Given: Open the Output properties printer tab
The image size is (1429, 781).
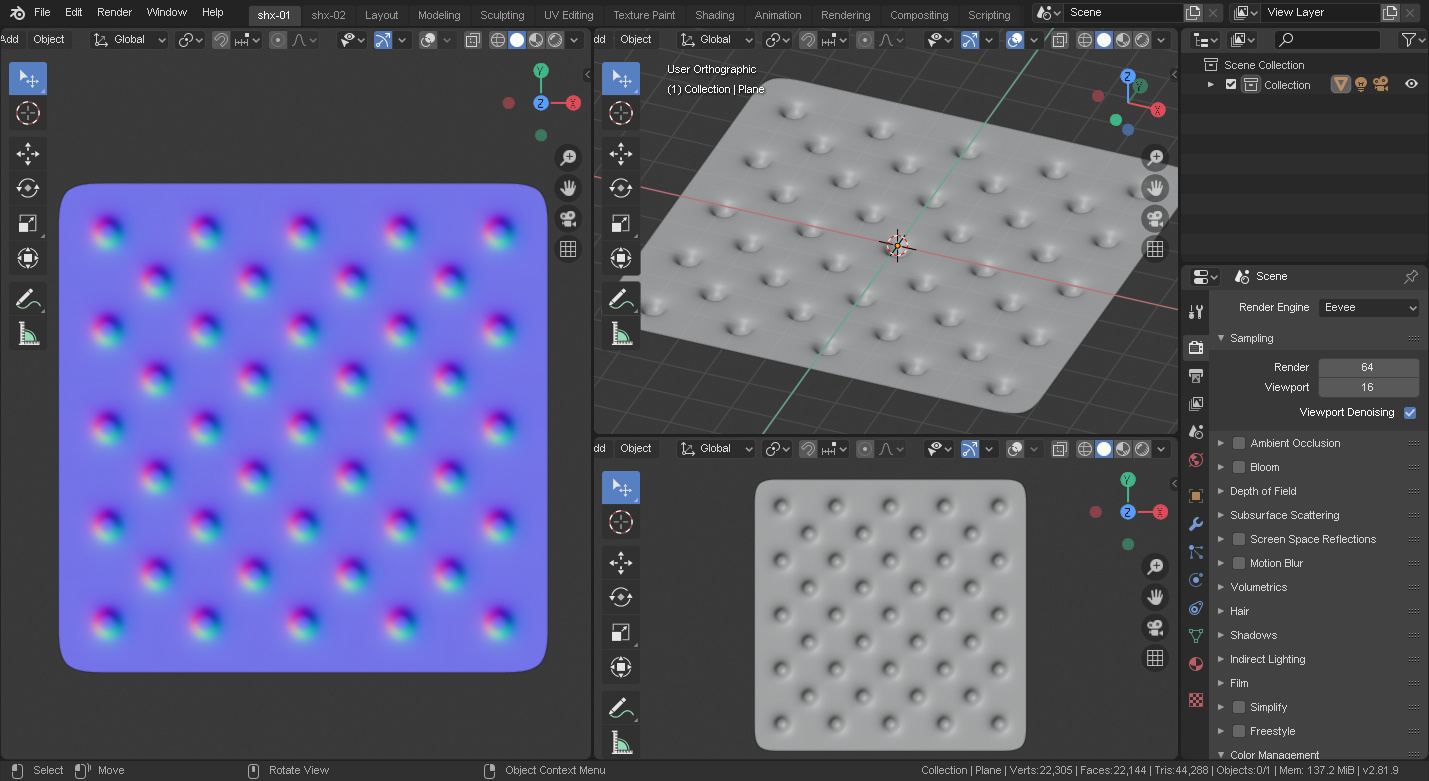Looking at the screenshot, I should point(1195,376).
